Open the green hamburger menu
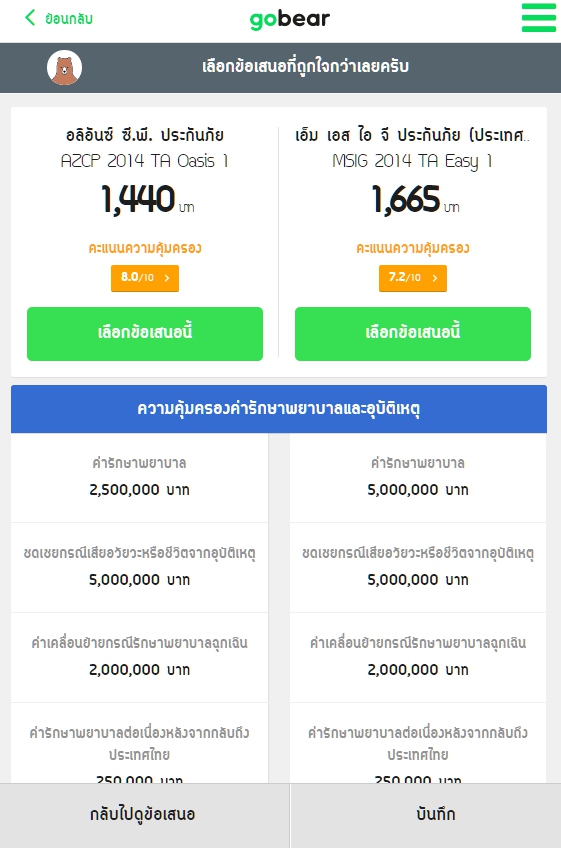The width and height of the screenshot is (561, 848). [x=538, y=18]
